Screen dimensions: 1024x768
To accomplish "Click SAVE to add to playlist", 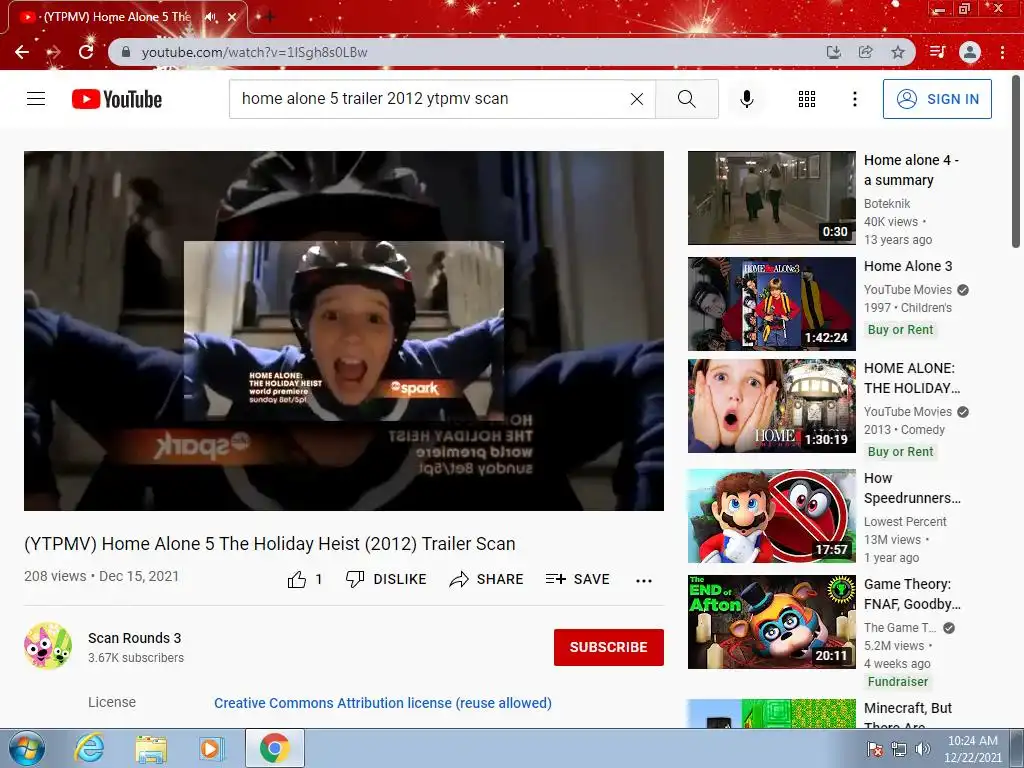I will coord(578,579).
